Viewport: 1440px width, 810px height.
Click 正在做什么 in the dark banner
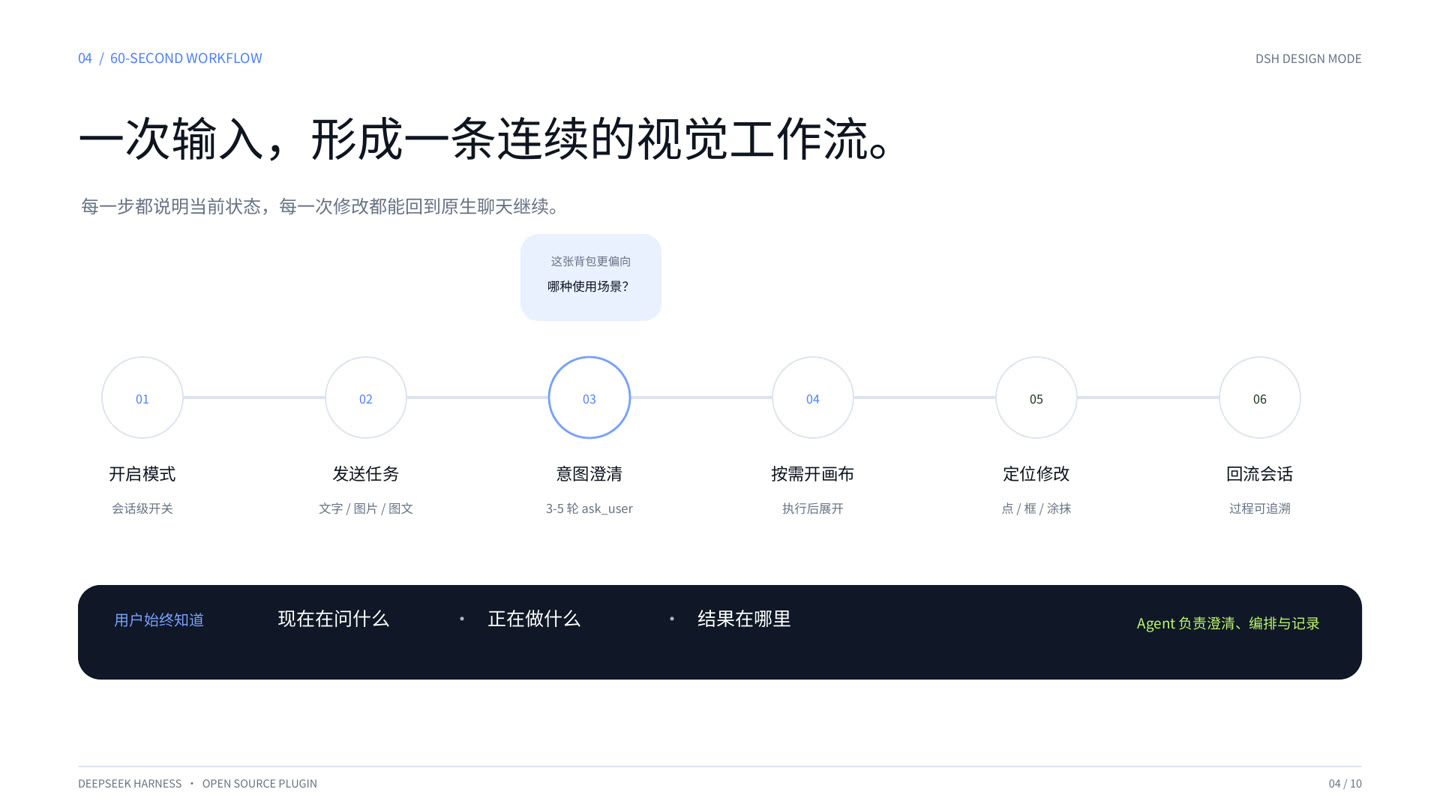pyautogui.click(x=534, y=619)
